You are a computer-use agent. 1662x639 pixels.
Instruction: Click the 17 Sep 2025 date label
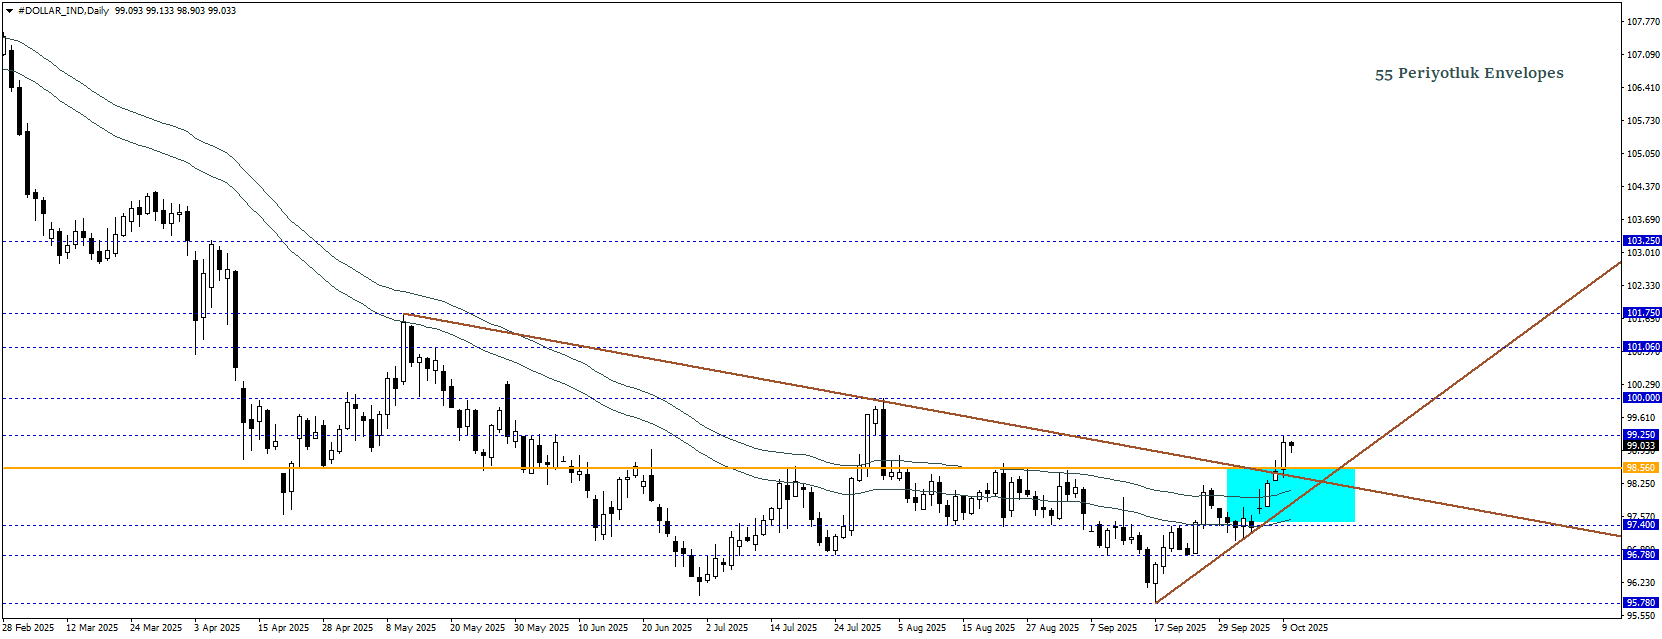(x=1180, y=628)
